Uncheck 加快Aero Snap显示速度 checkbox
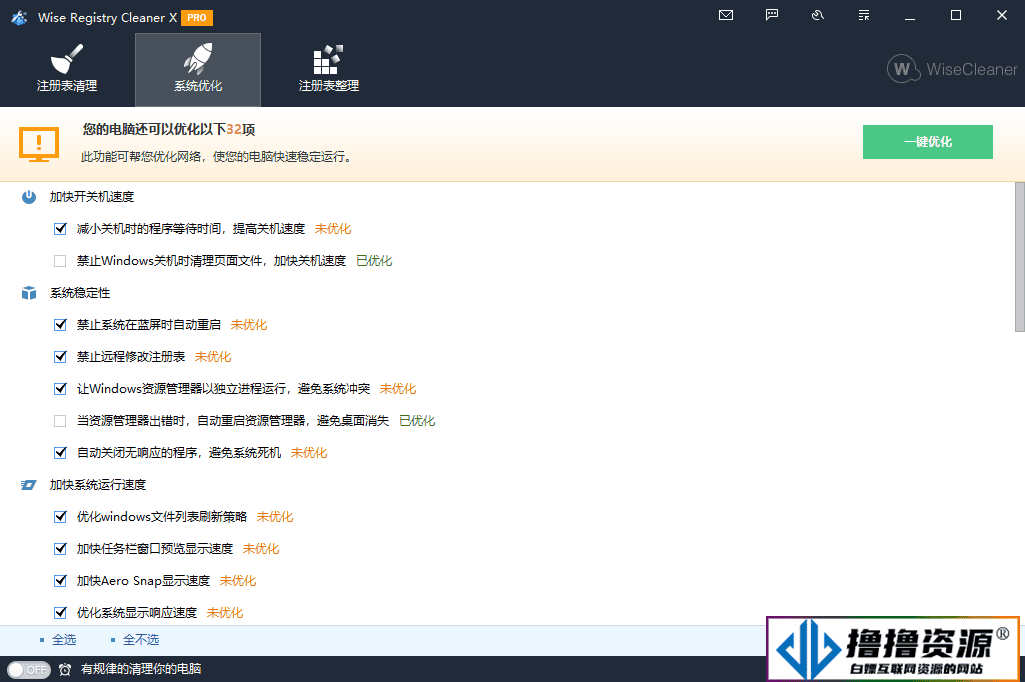 coord(60,581)
